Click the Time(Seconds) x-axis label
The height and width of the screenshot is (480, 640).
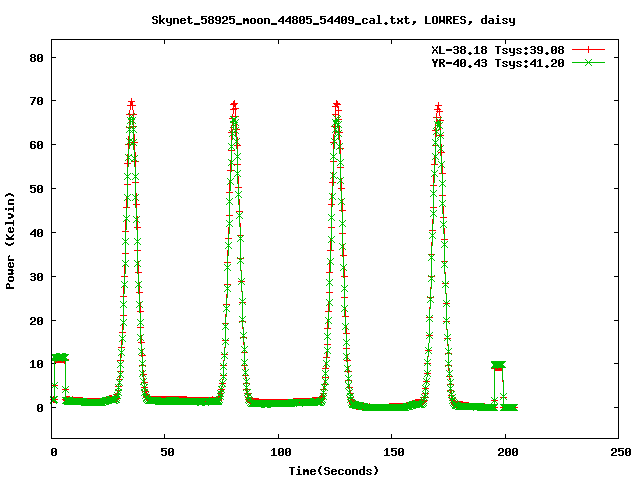(333, 471)
